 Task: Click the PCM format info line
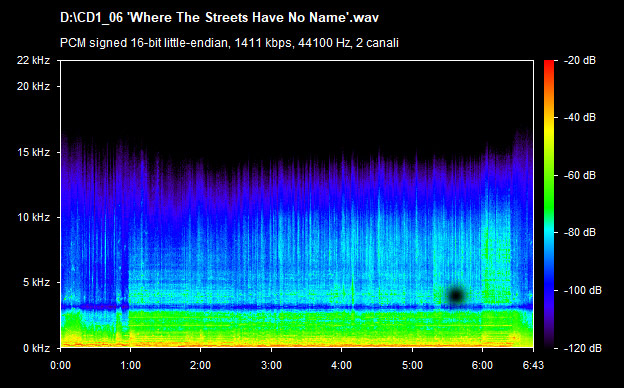[229, 43]
